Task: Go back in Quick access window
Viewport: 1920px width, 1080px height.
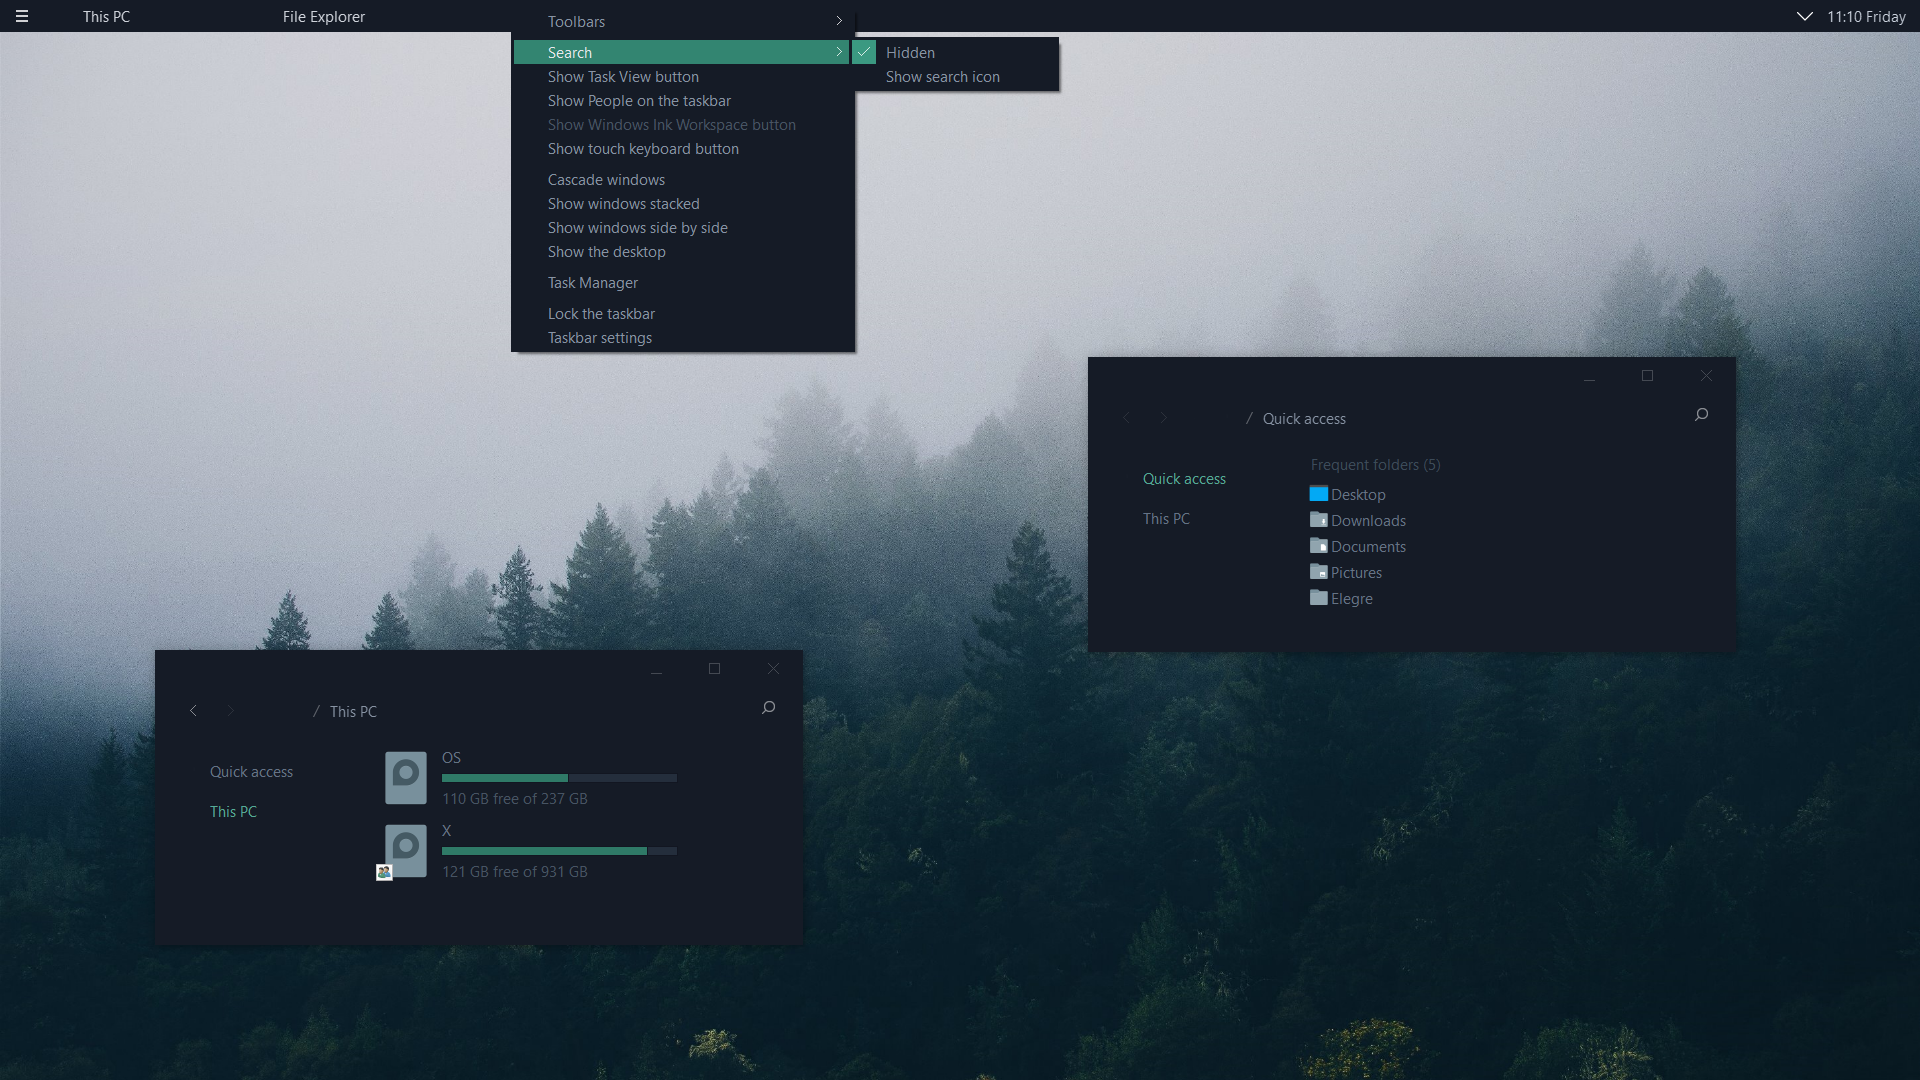Action: pyautogui.click(x=1126, y=418)
